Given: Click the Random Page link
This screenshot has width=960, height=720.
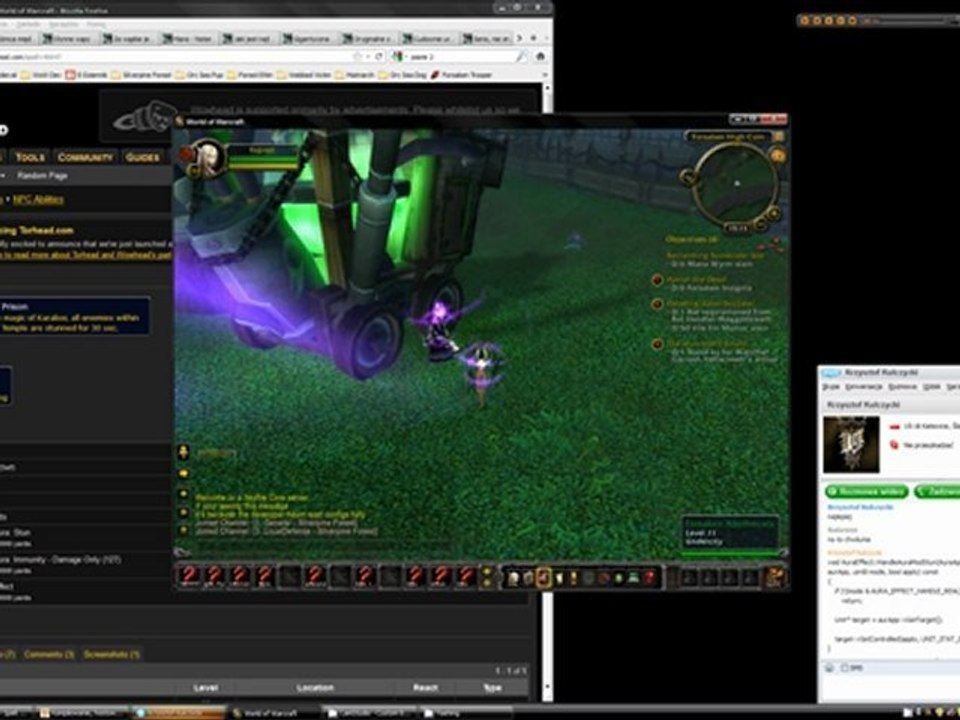Looking at the screenshot, I should (42, 176).
